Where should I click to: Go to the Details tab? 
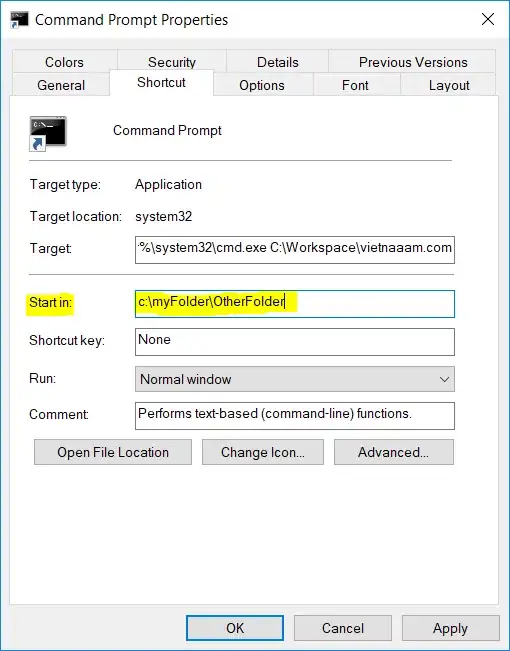[x=277, y=62]
